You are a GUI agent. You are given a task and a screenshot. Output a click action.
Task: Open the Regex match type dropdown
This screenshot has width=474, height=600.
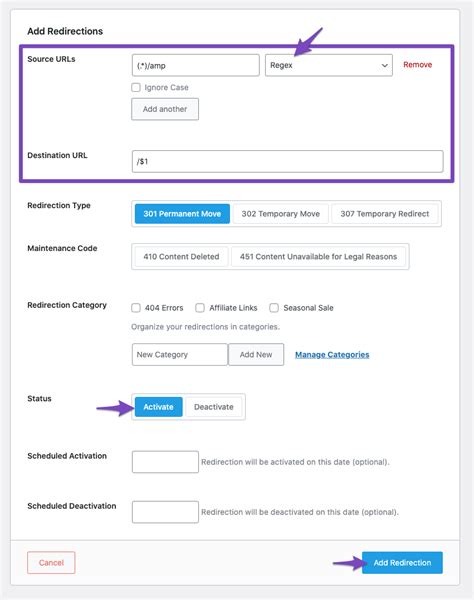[x=329, y=65]
